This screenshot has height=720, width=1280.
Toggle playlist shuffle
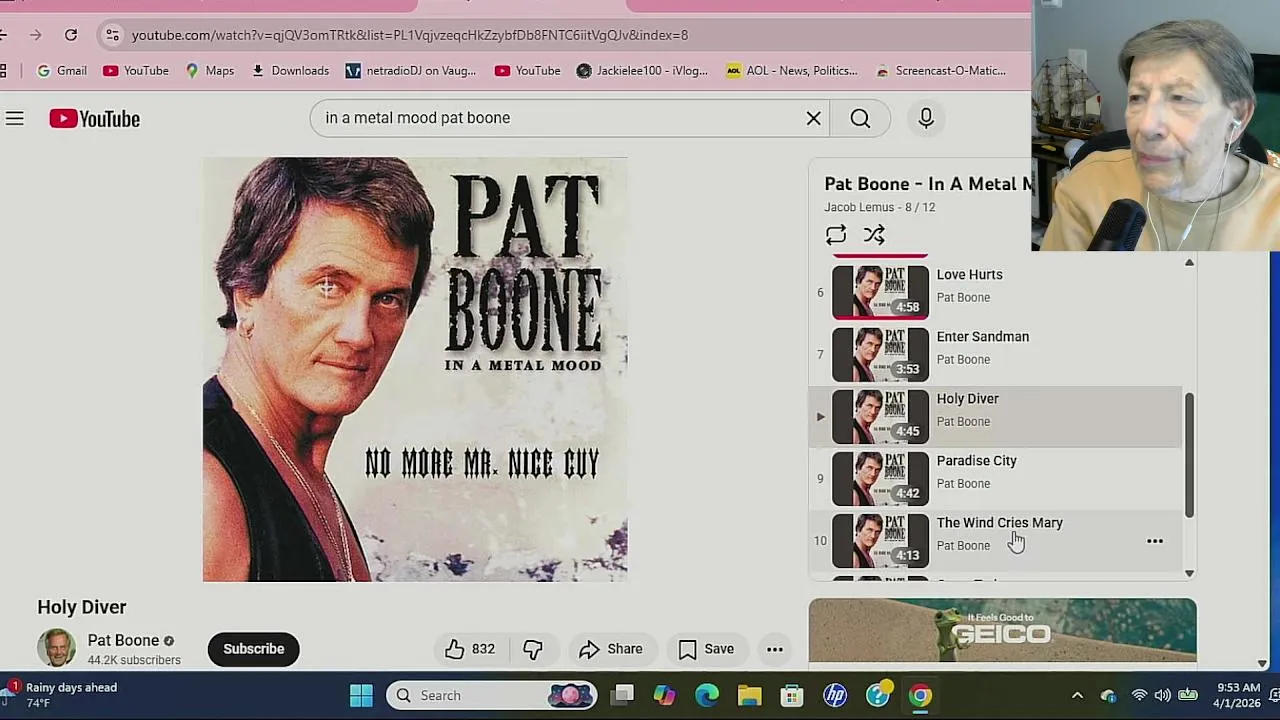coord(874,235)
